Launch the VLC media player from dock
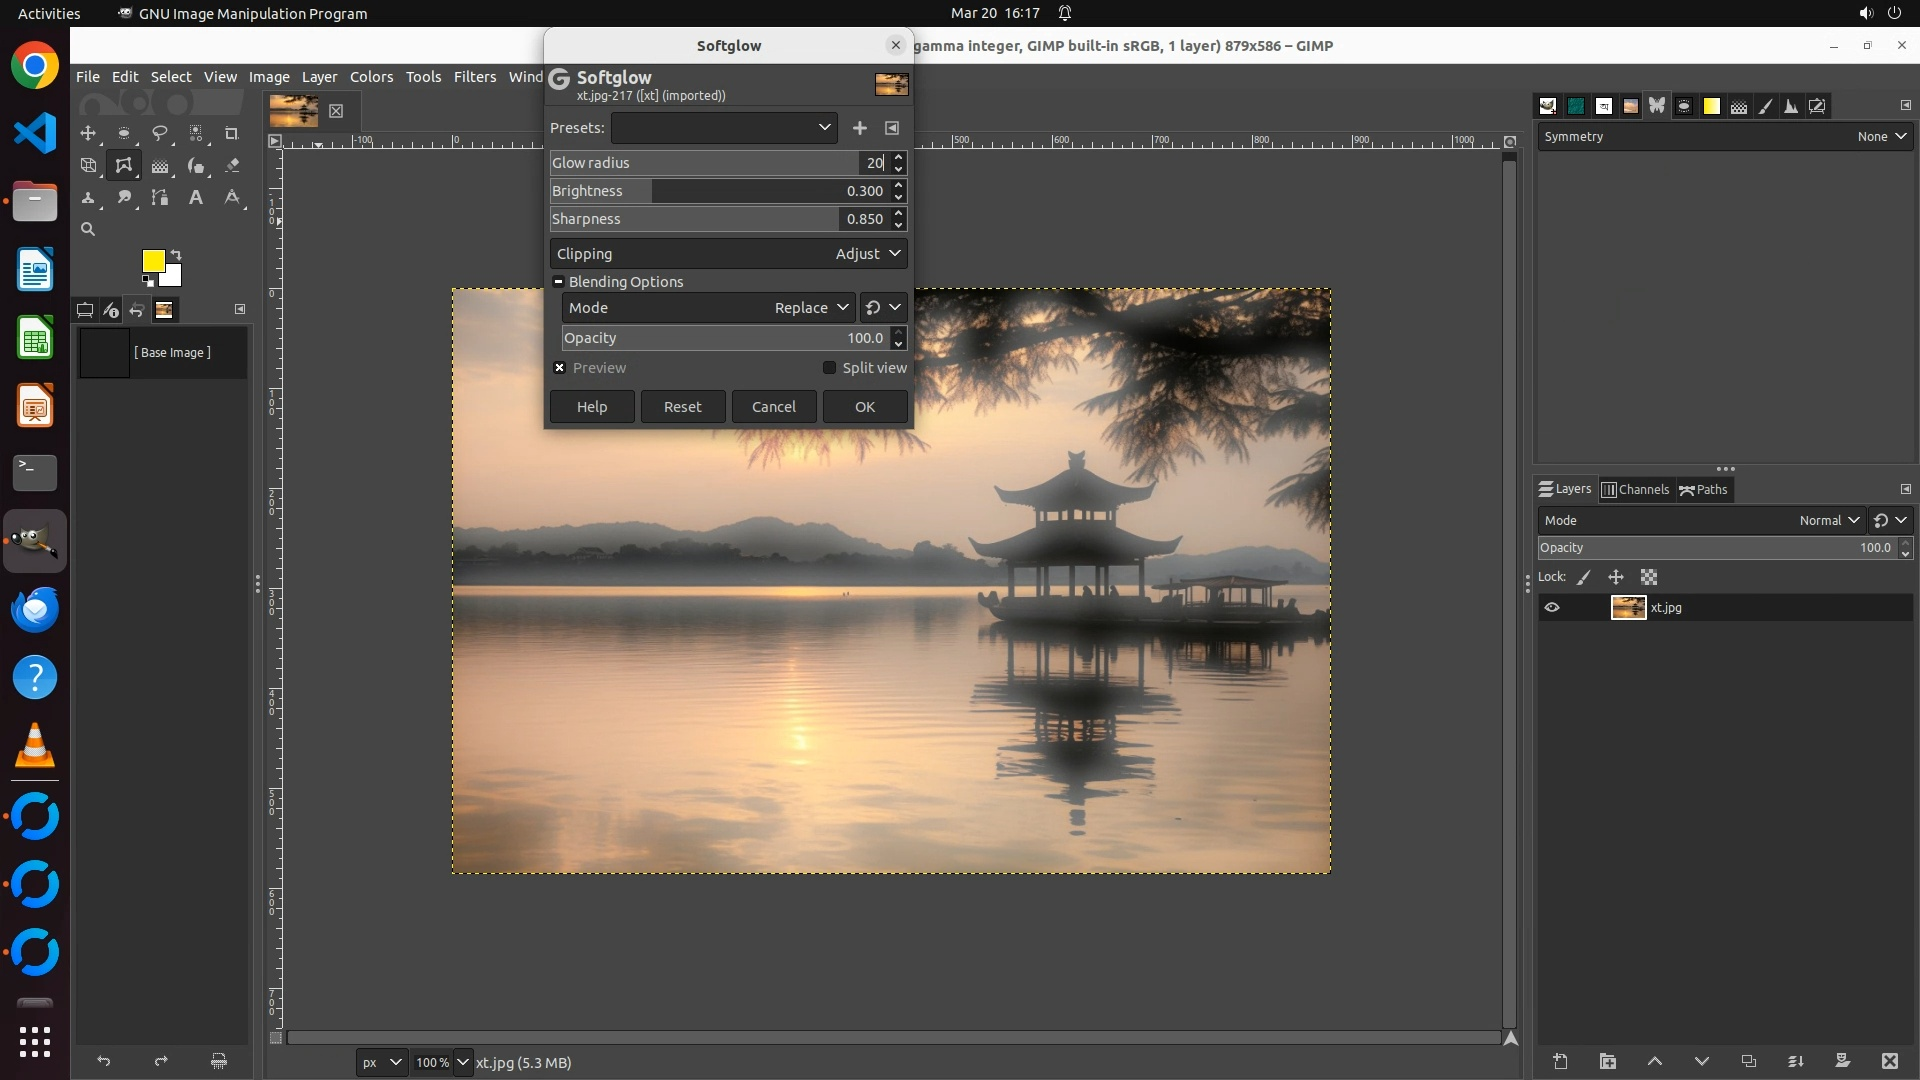Screen dimensions: 1920x1080 coord(35,746)
